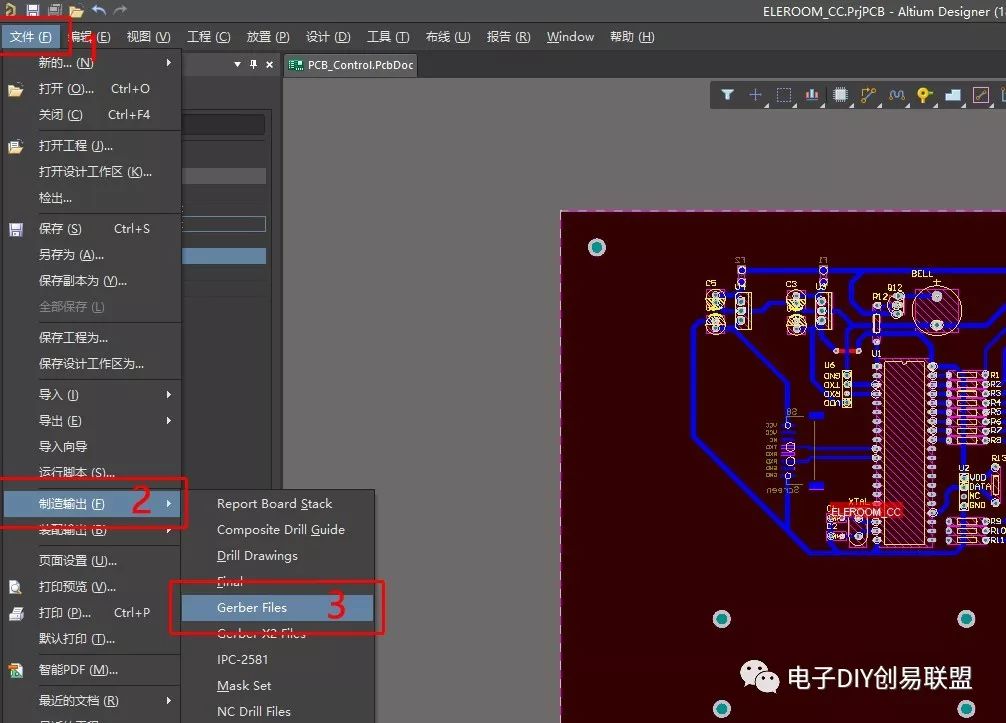Select the Interactive Length Tuning icon
Viewport: 1006px width, 723px height.
click(896, 95)
